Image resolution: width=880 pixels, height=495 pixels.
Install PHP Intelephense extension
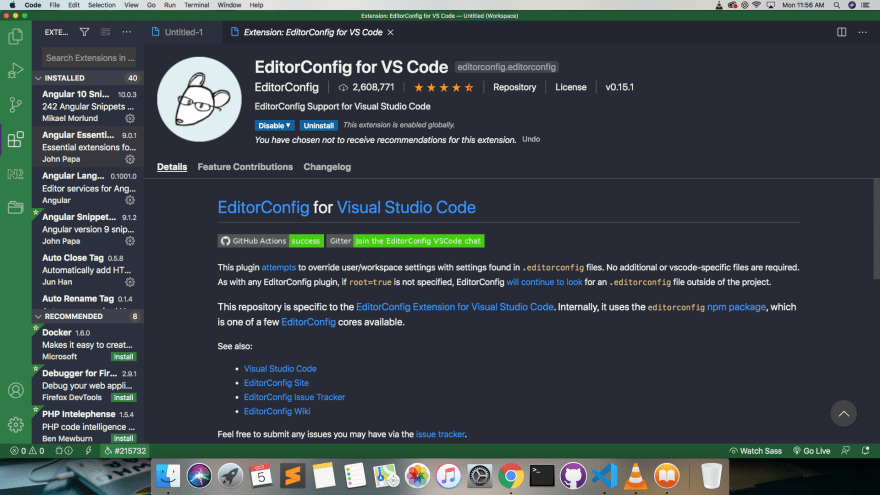(123, 438)
